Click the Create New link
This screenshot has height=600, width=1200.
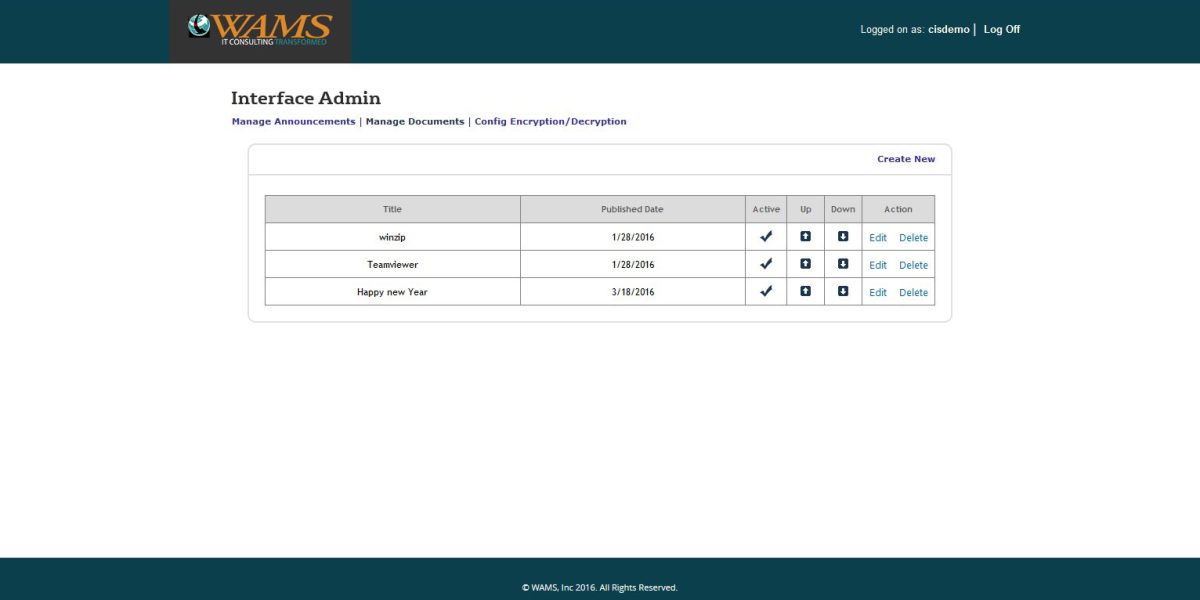coord(906,158)
